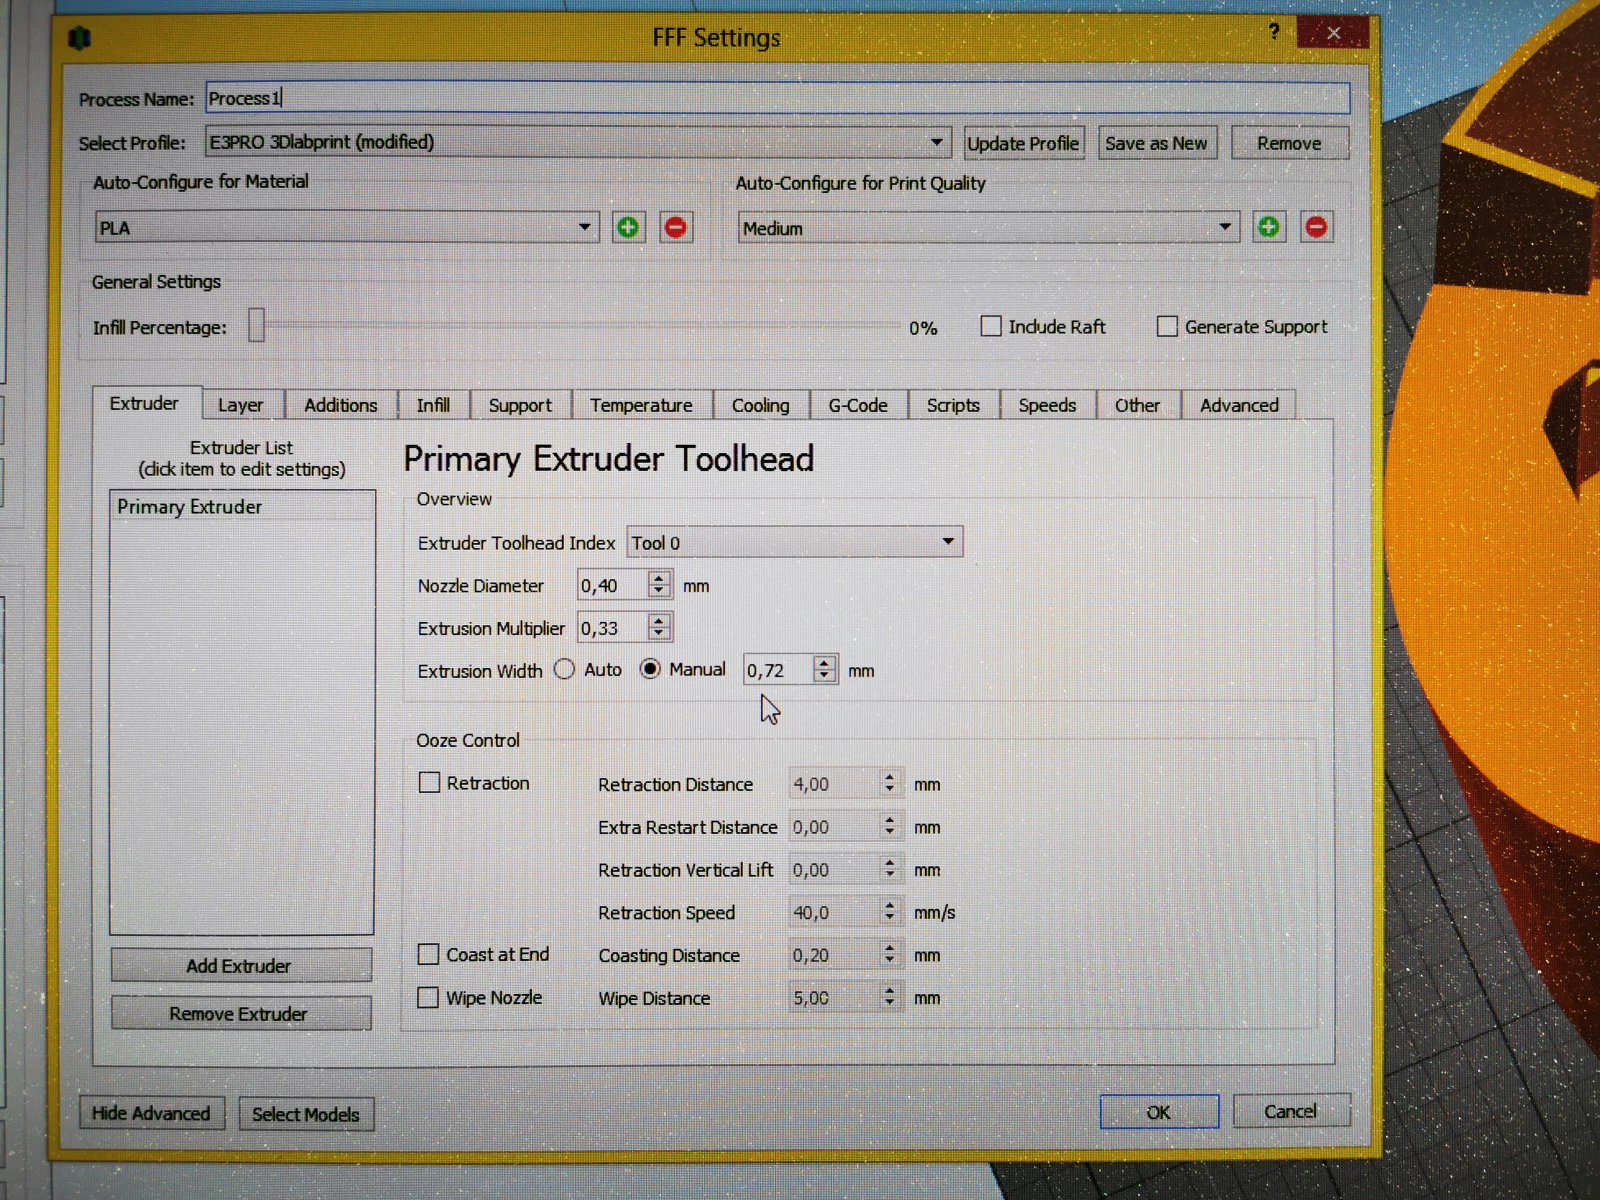1600x1200 pixels.
Task: Switch to the Speeds tab
Action: (x=1047, y=405)
